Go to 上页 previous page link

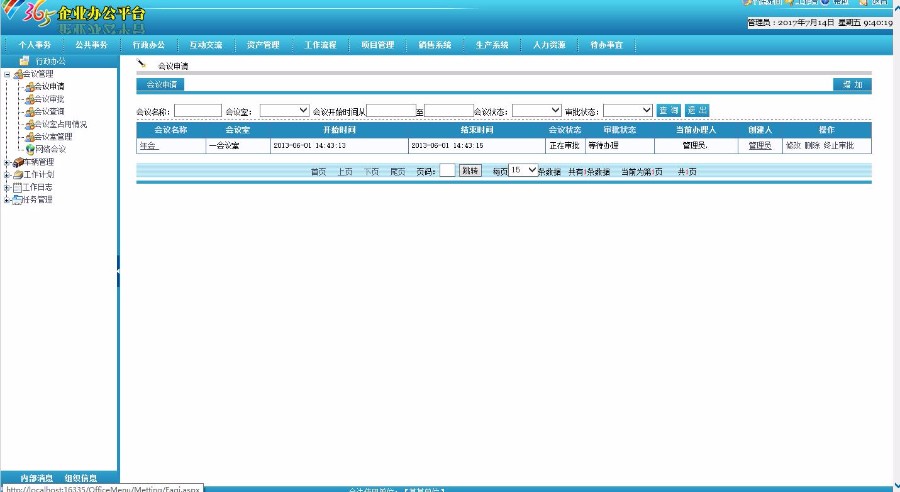(345, 172)
